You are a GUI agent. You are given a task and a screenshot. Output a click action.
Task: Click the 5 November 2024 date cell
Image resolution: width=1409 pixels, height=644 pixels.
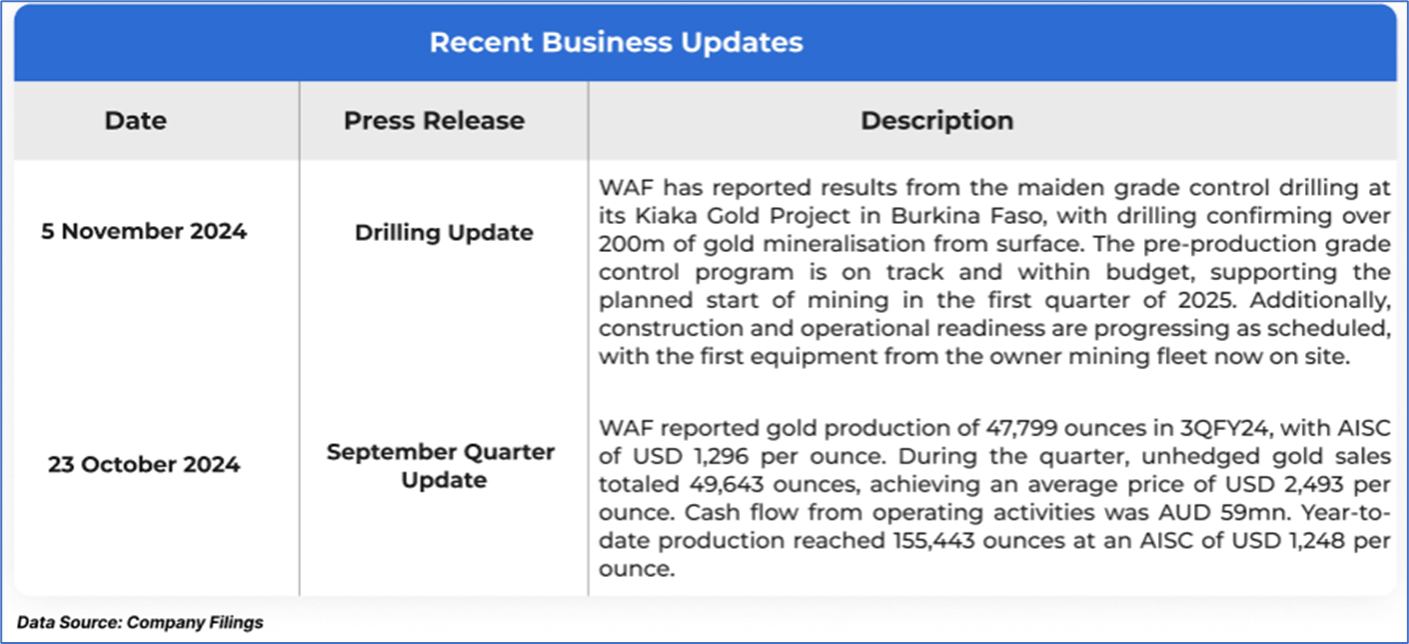tap(144, 232)
